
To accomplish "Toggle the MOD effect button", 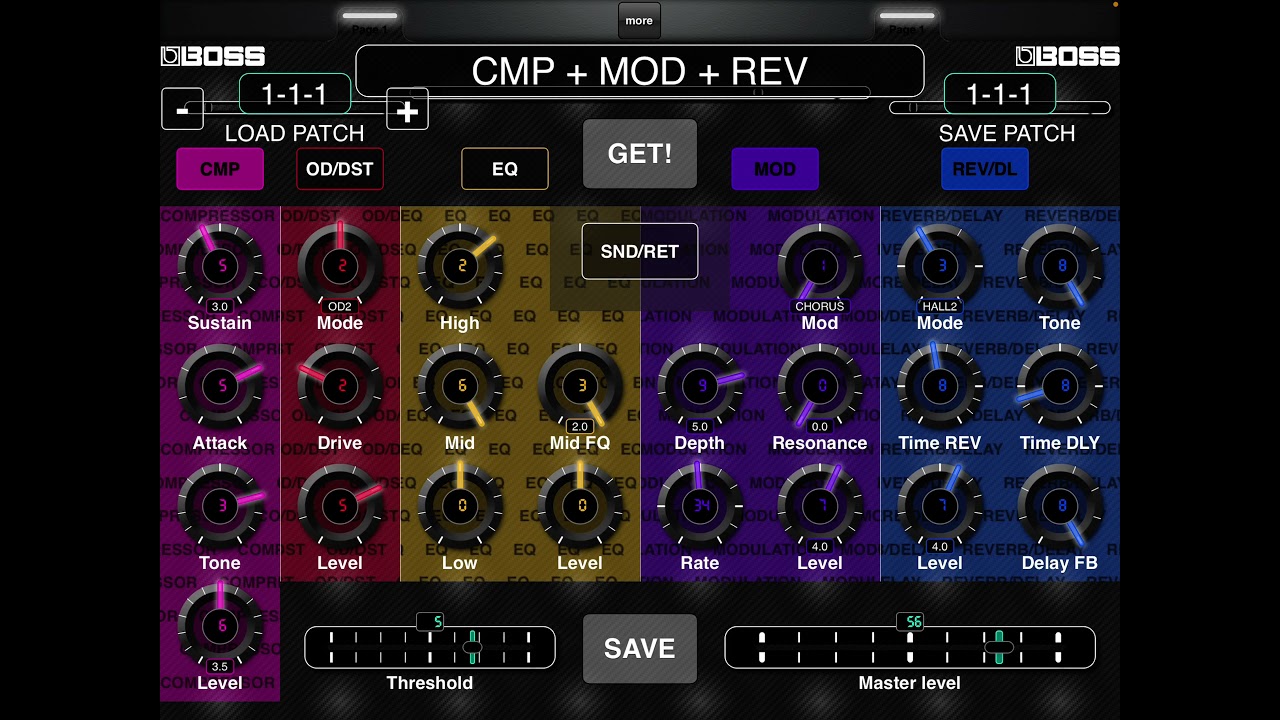I will tap(775, 169).
